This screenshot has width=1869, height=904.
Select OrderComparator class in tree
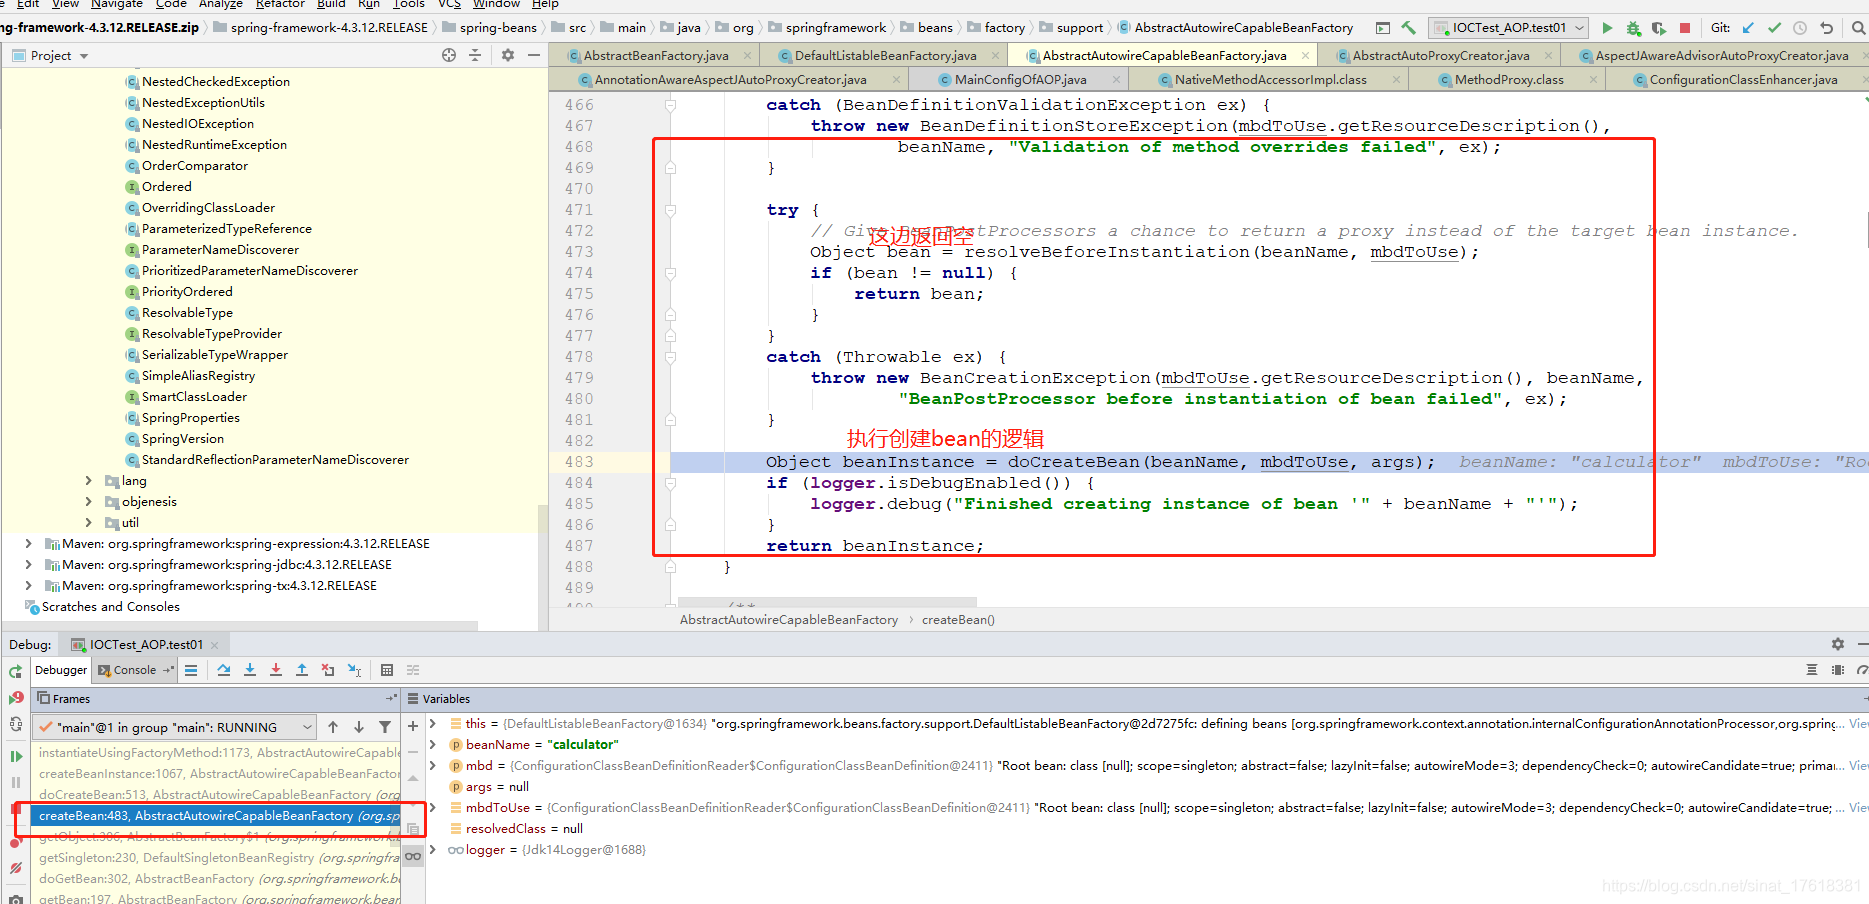point(194,166)
